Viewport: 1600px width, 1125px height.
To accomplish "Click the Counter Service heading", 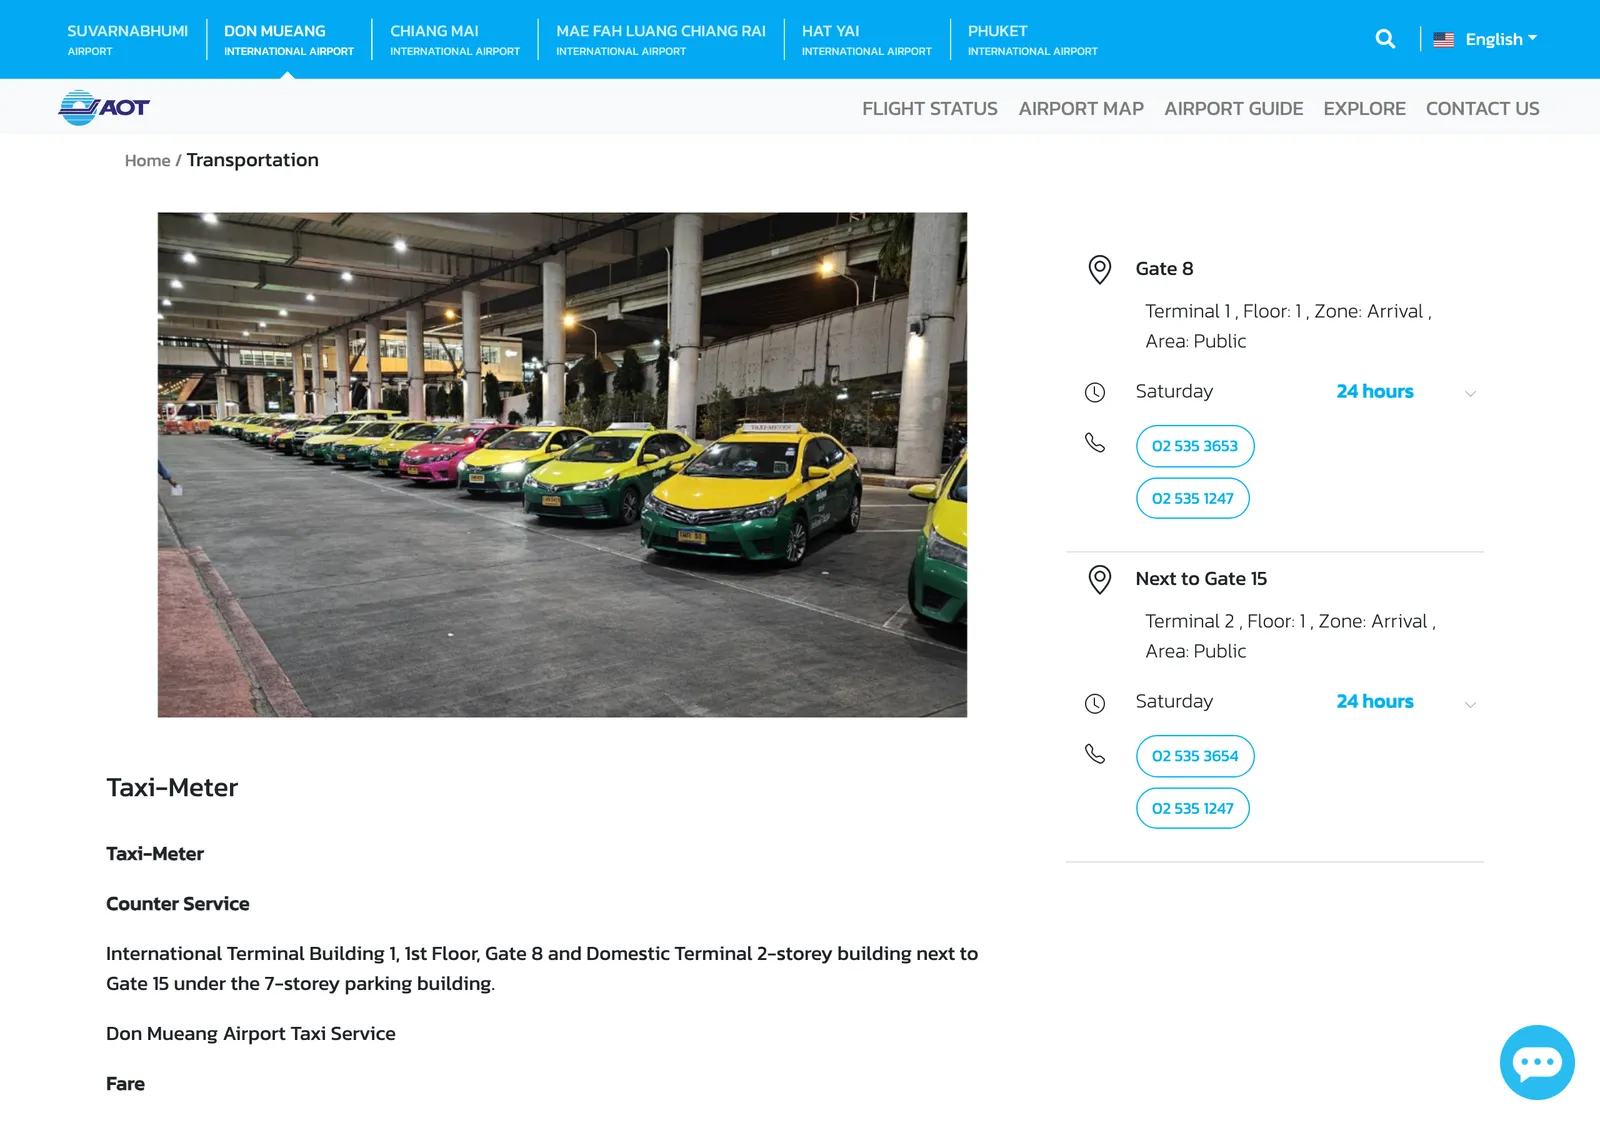I will pyautogui.click(x=178, y=903).
